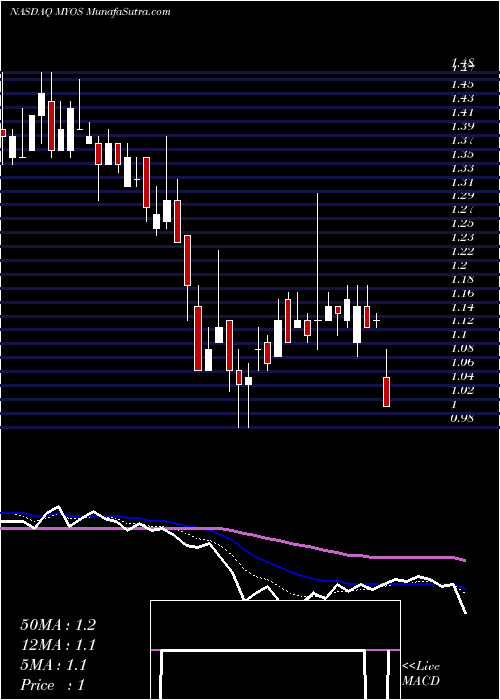Select the 1.37 price axis label

point(462,141)
